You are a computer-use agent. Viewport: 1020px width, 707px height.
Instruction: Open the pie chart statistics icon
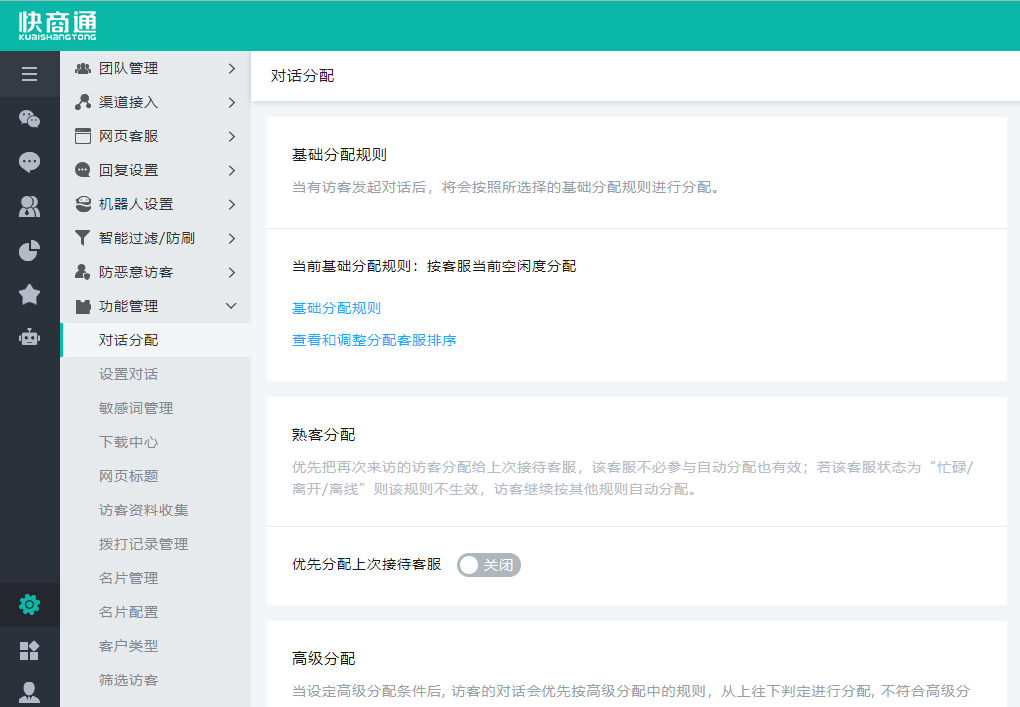[29, 250]
